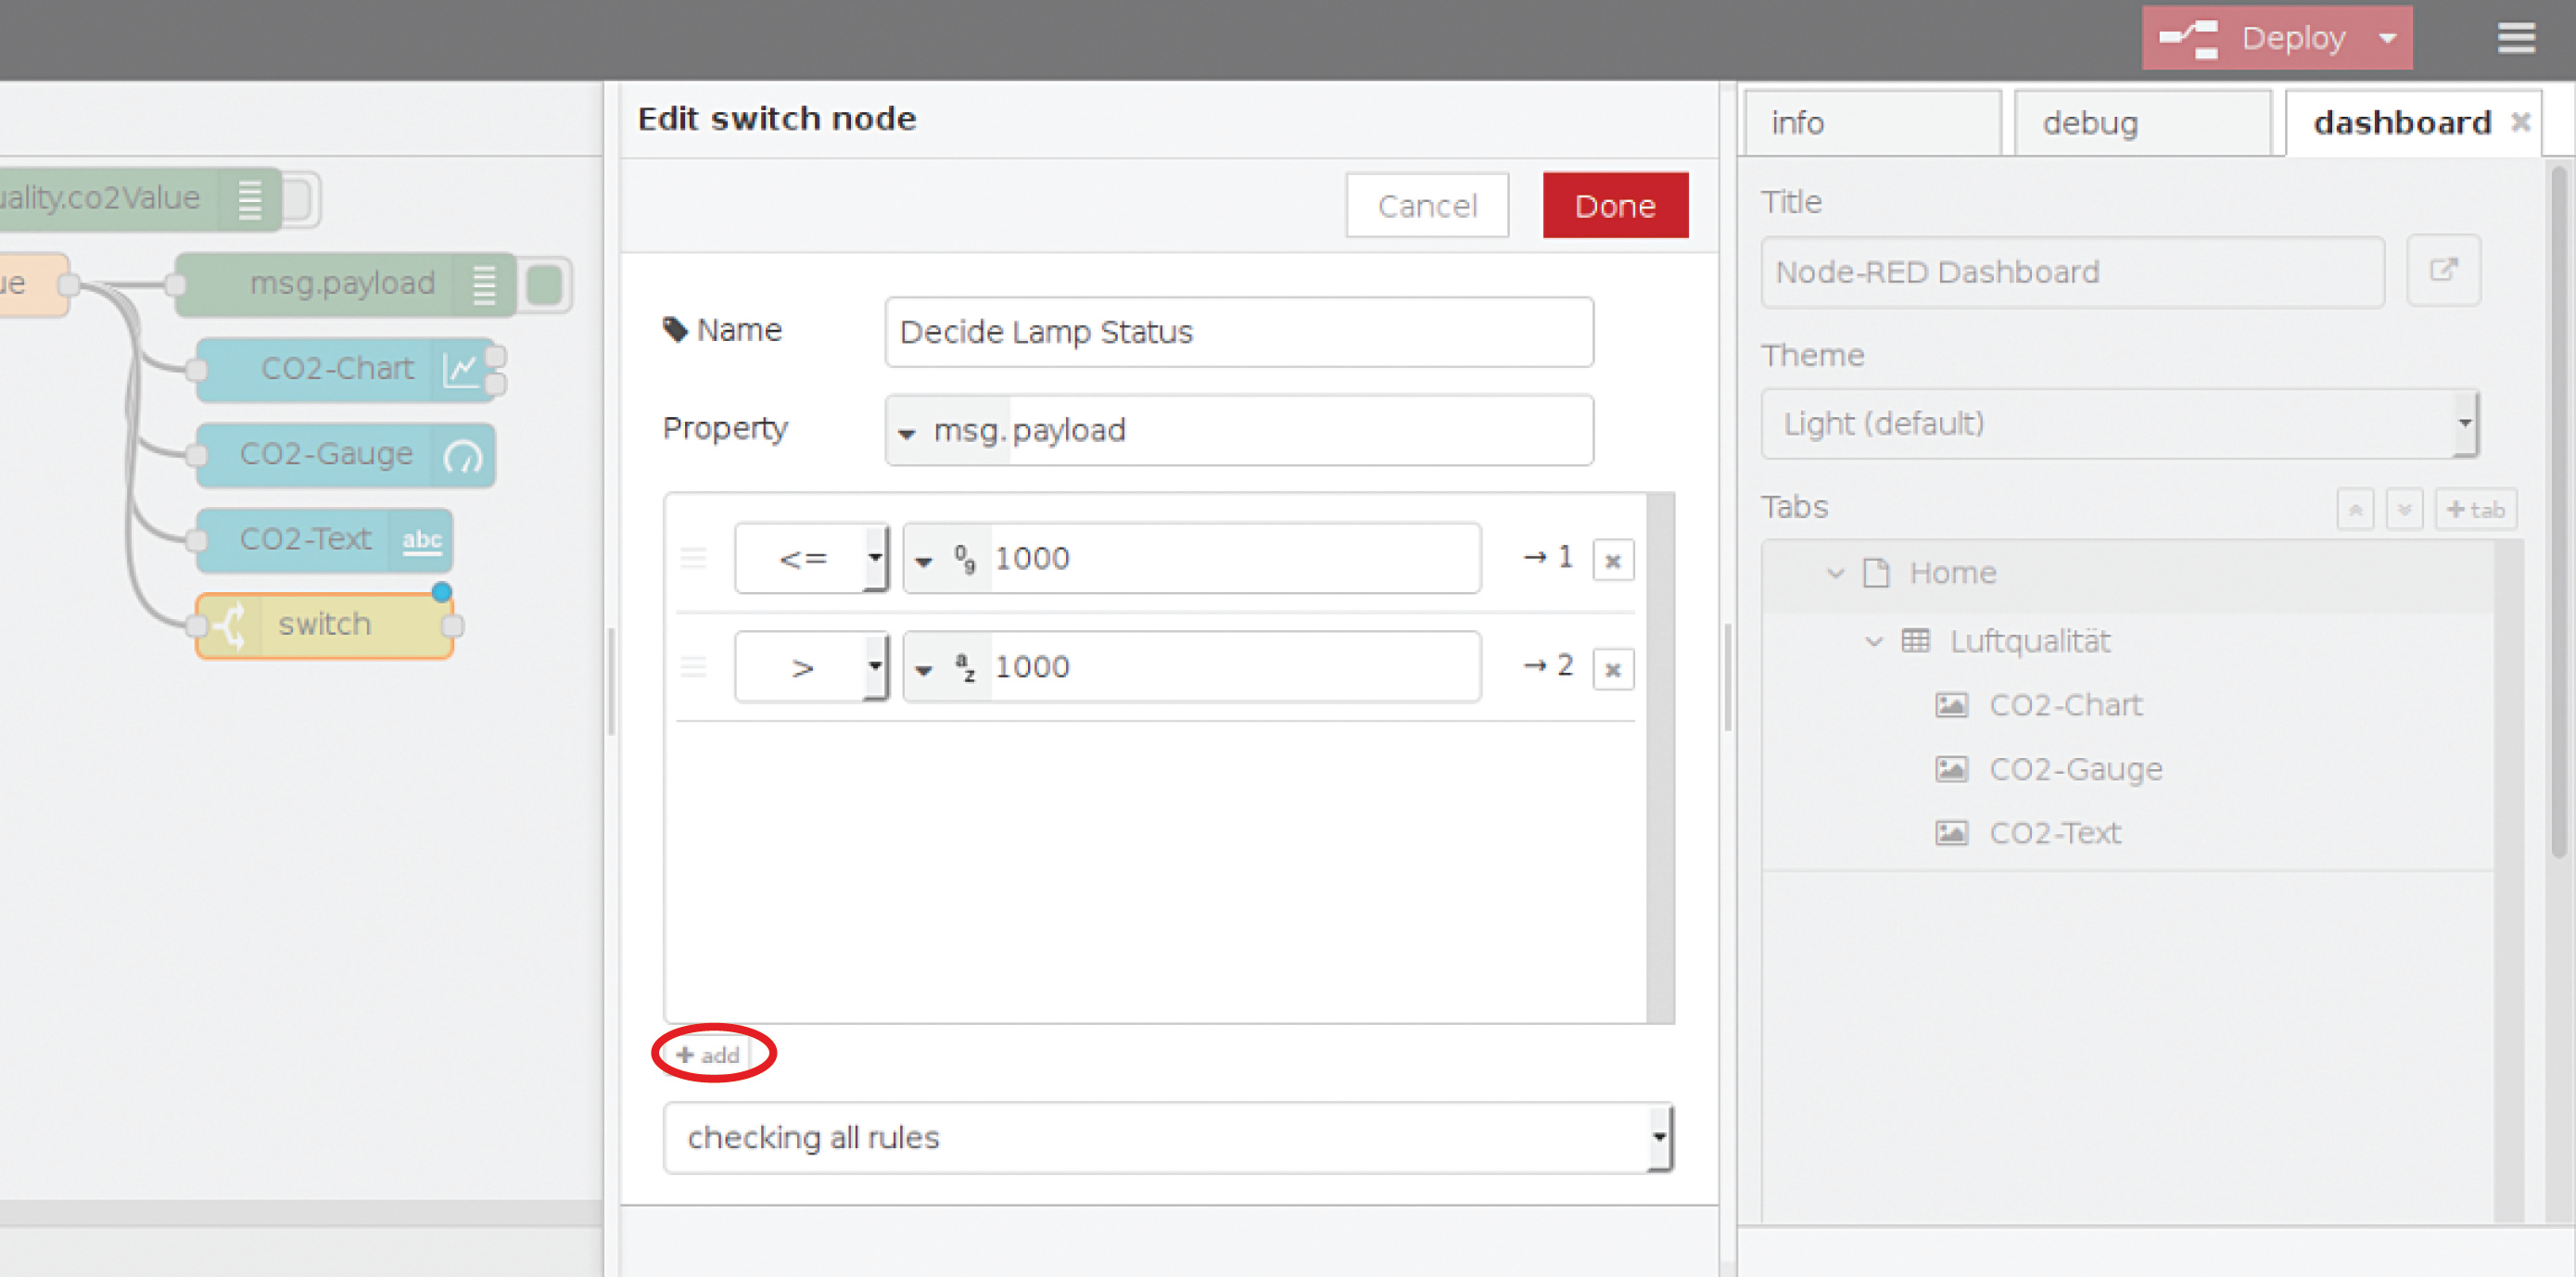The height and width of the screenshot is (1277, 2576).
Task: Click the switch node icon on canvas
Action: (230, 625)
